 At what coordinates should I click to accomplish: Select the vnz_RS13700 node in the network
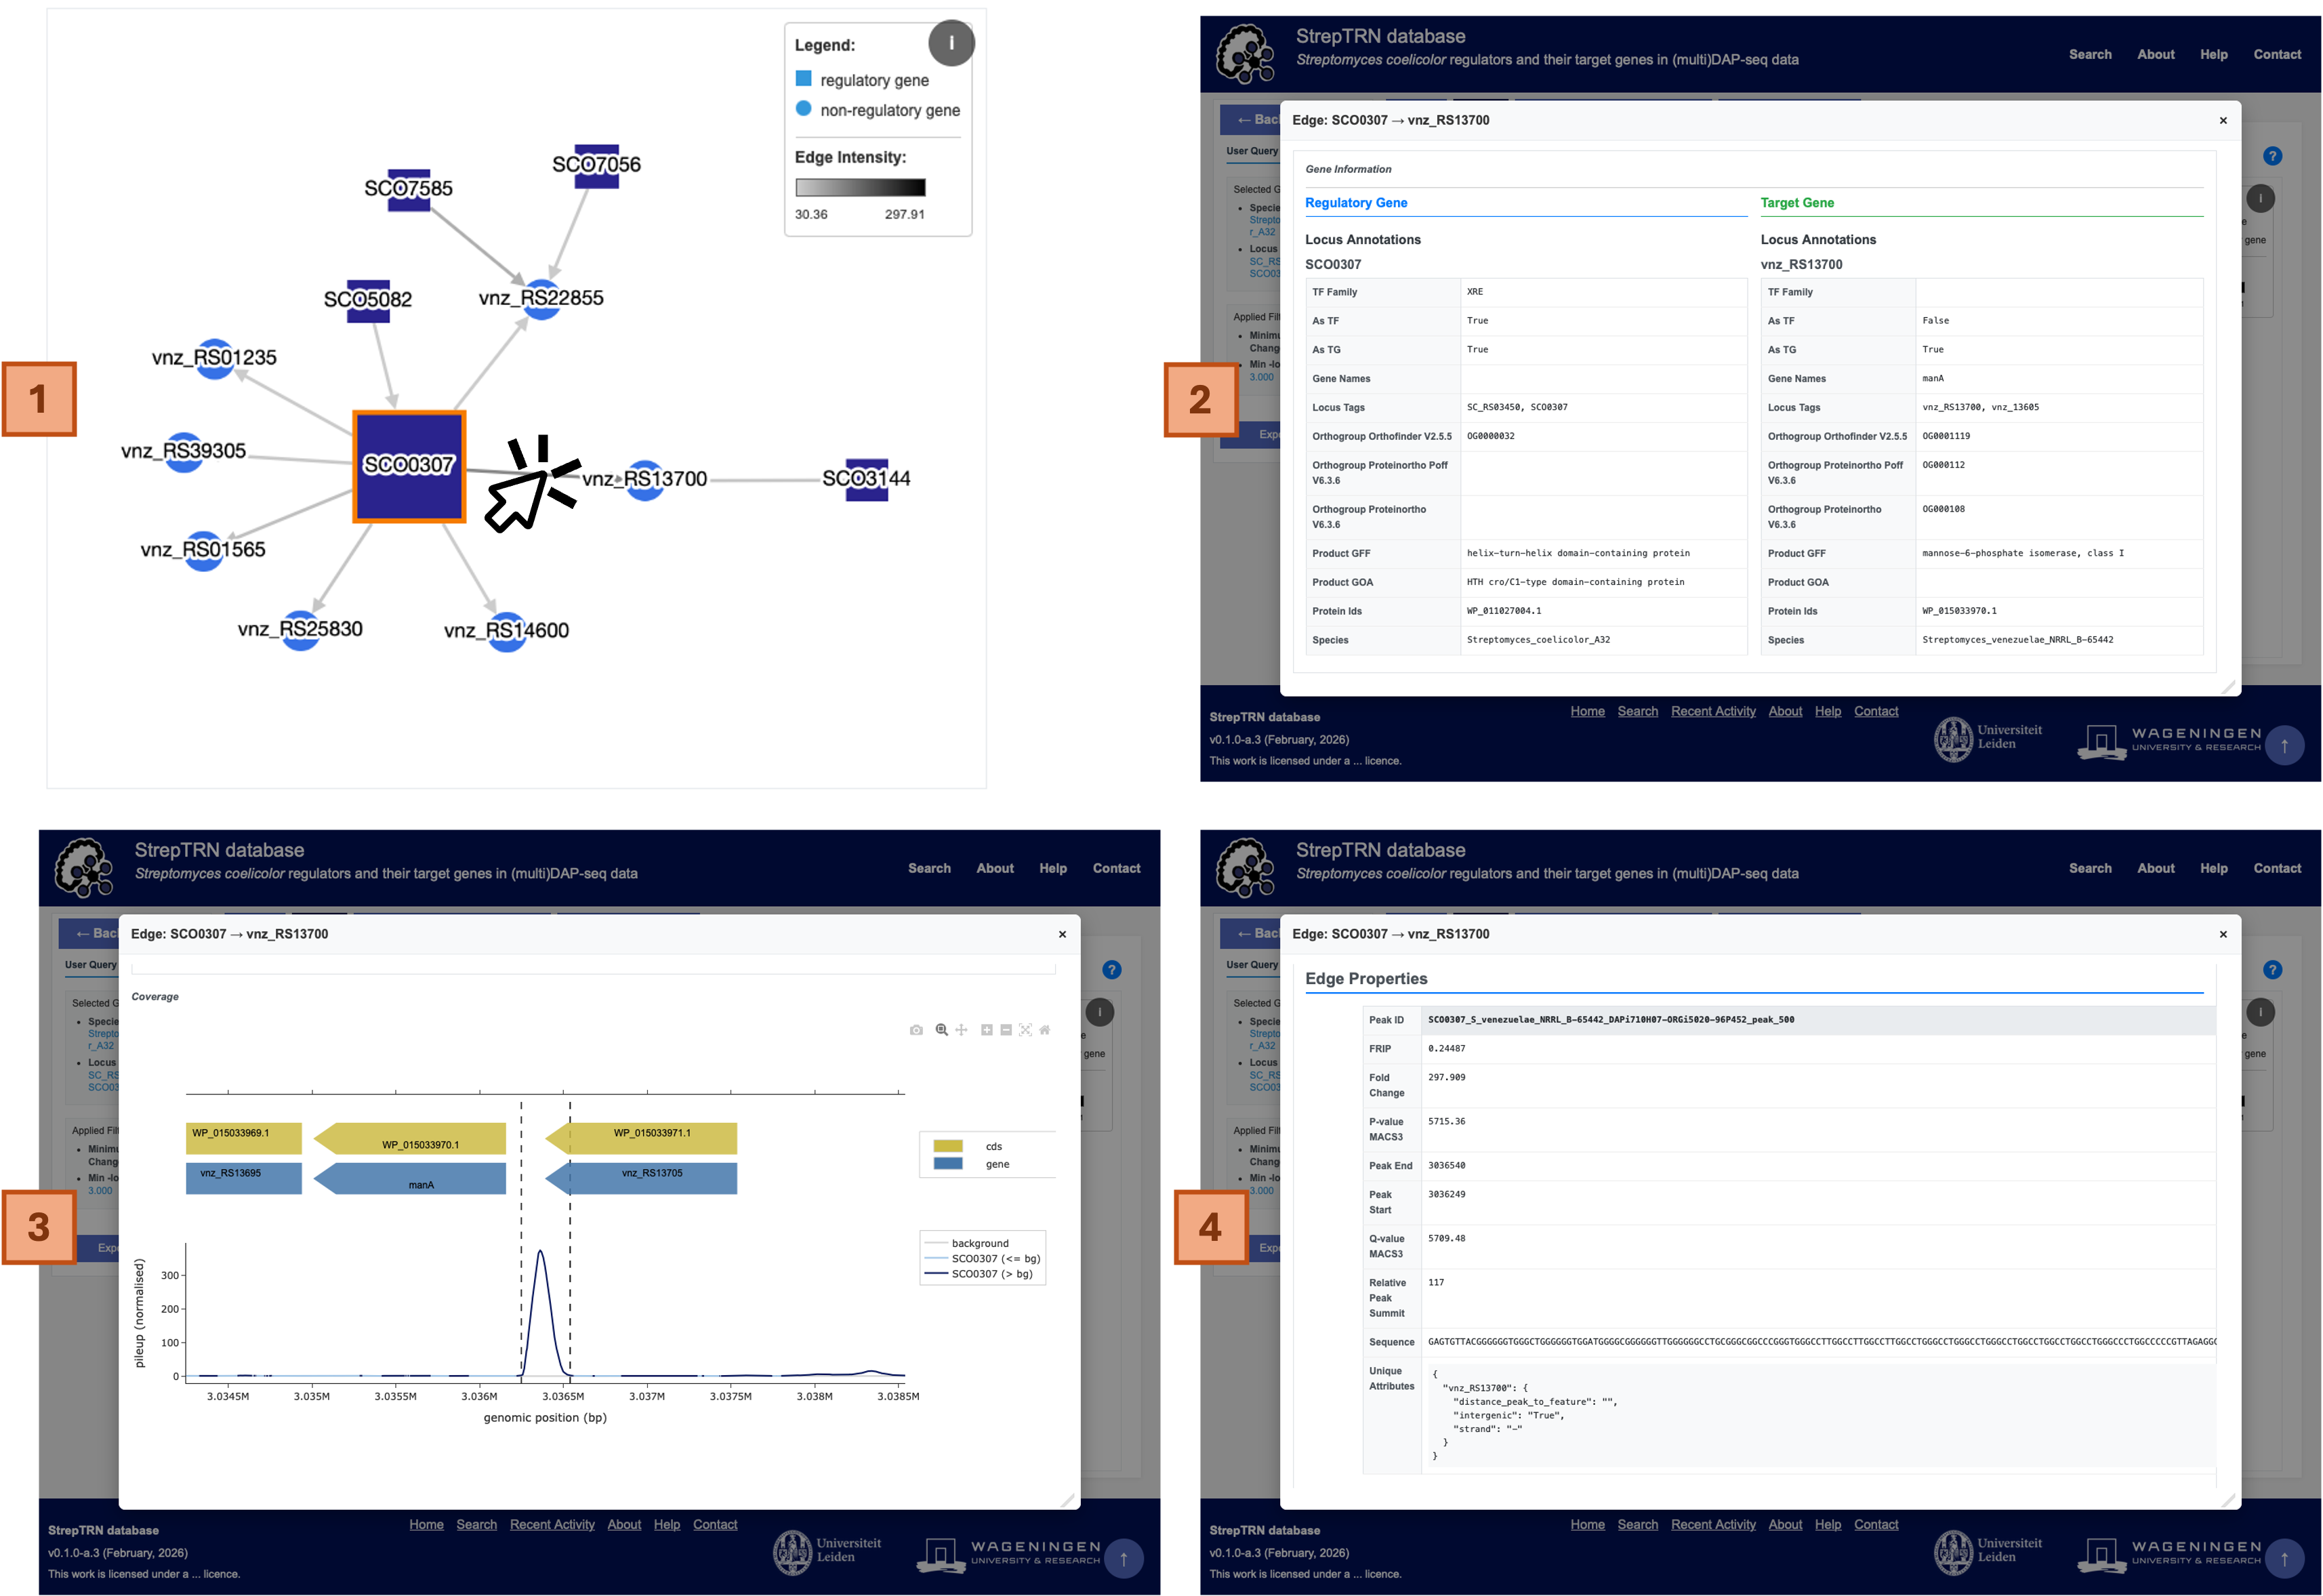(x=645, y=480)
